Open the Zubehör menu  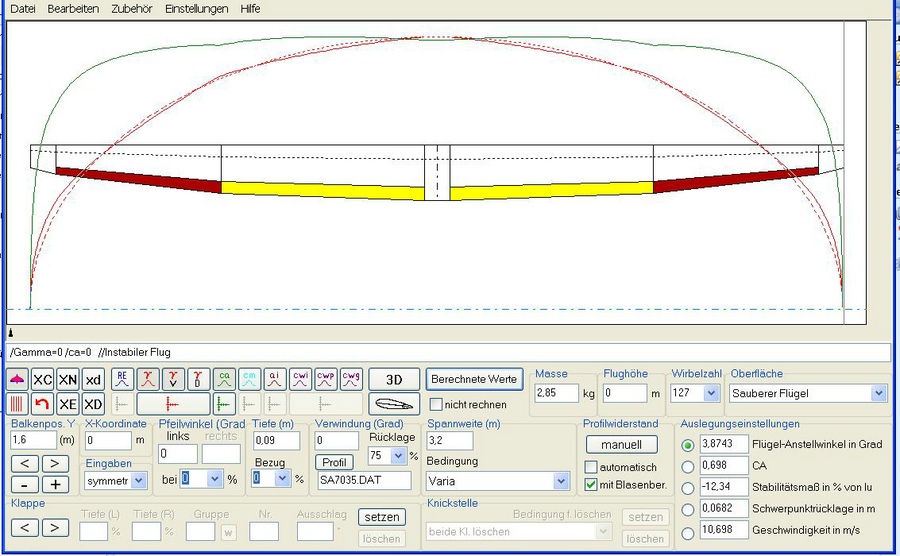coord(130,8)
